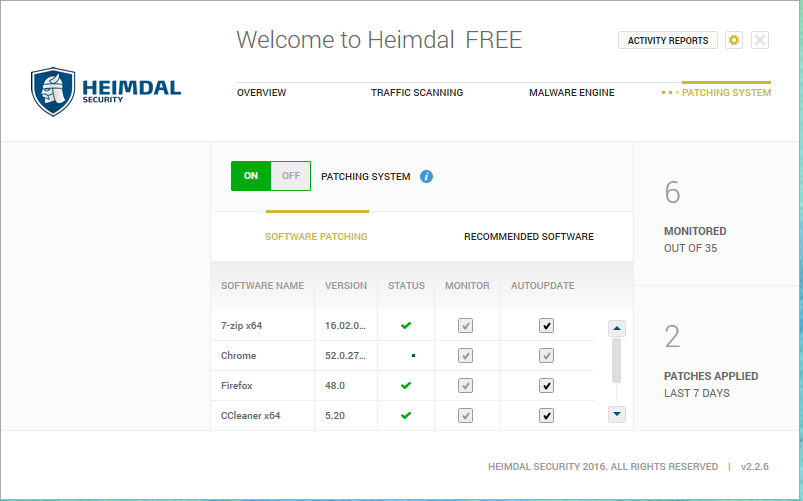Toggle Autoupdate checkbox for CCleaner x64
The height and width of the screenshot is (501, 803).
coord(546,415)
